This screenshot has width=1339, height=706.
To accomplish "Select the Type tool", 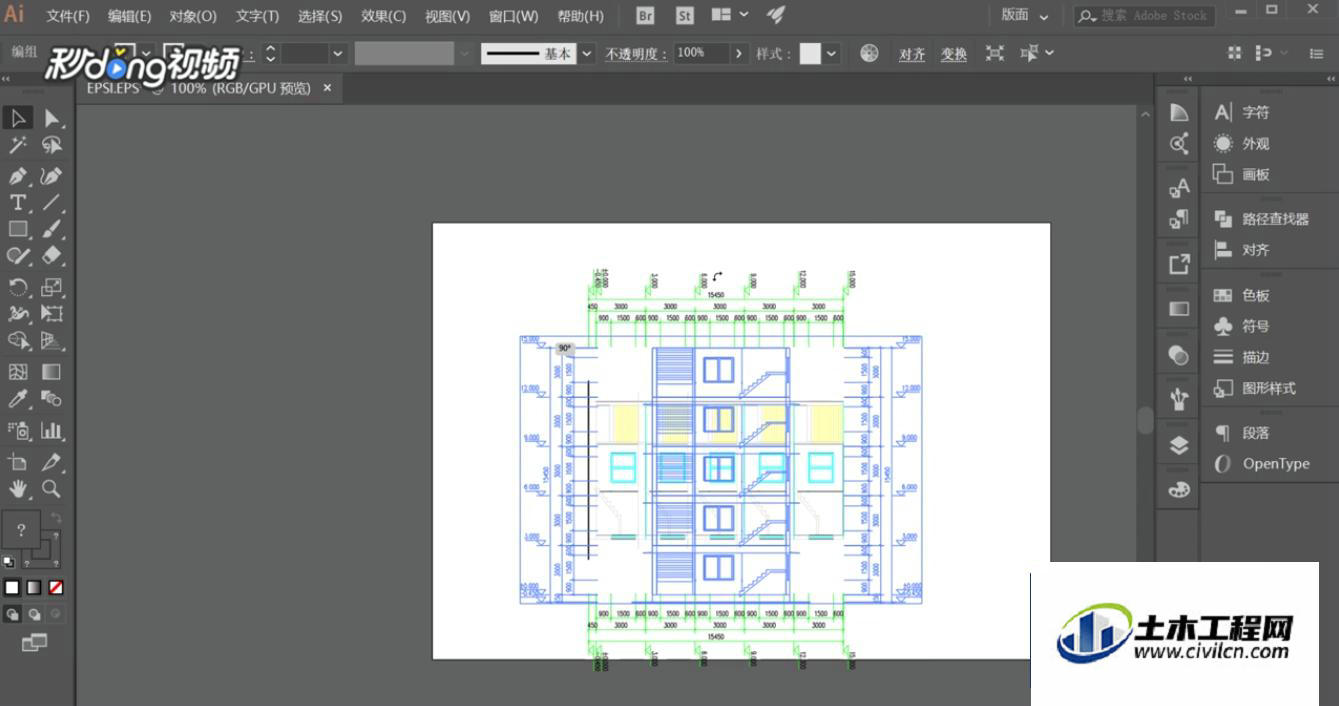I will point(18,202).
